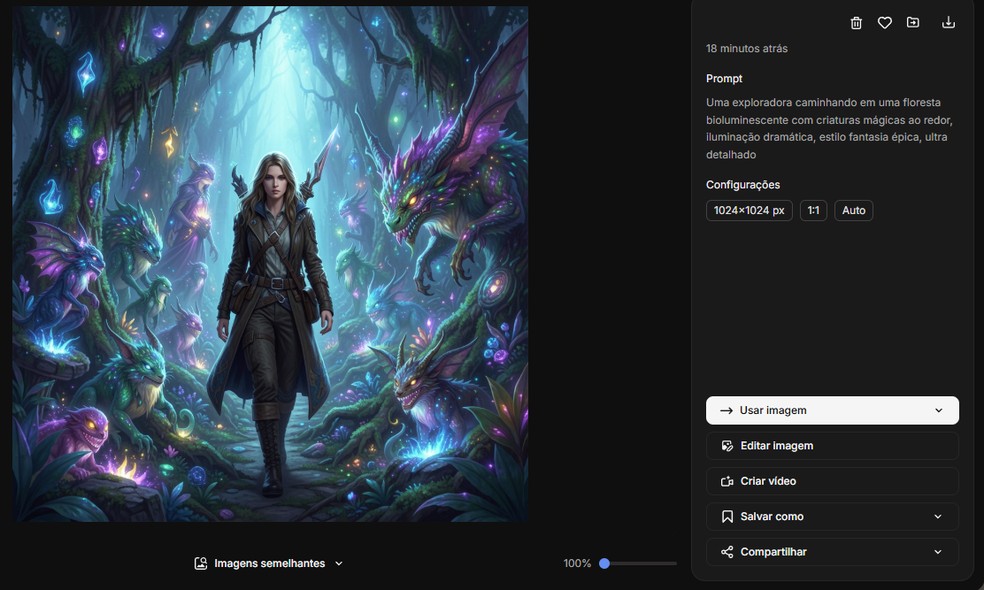Expand the Imagens semelhantes chevron
The height and width of the screenshot is (590, 984).
tap(339, 564)
